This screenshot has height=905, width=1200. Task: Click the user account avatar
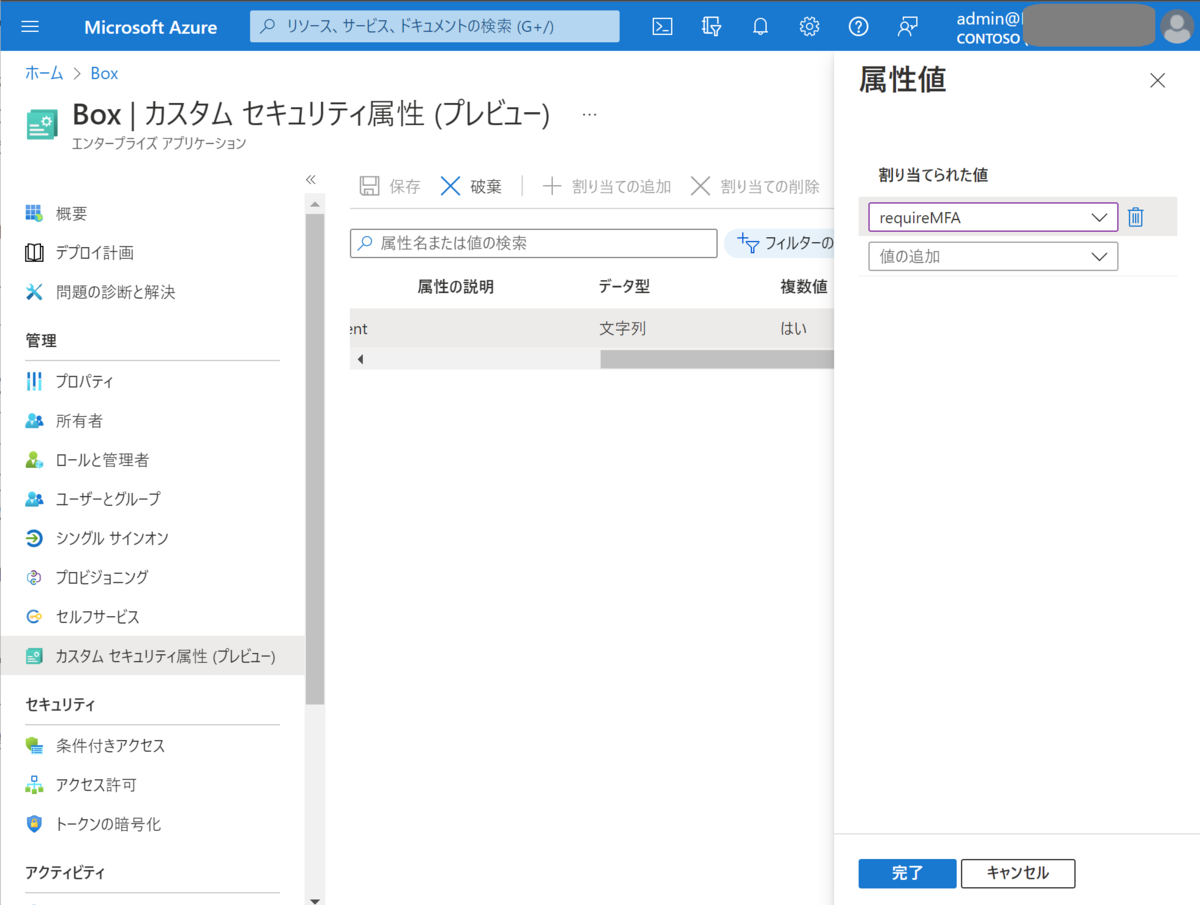coord(1176,27)
